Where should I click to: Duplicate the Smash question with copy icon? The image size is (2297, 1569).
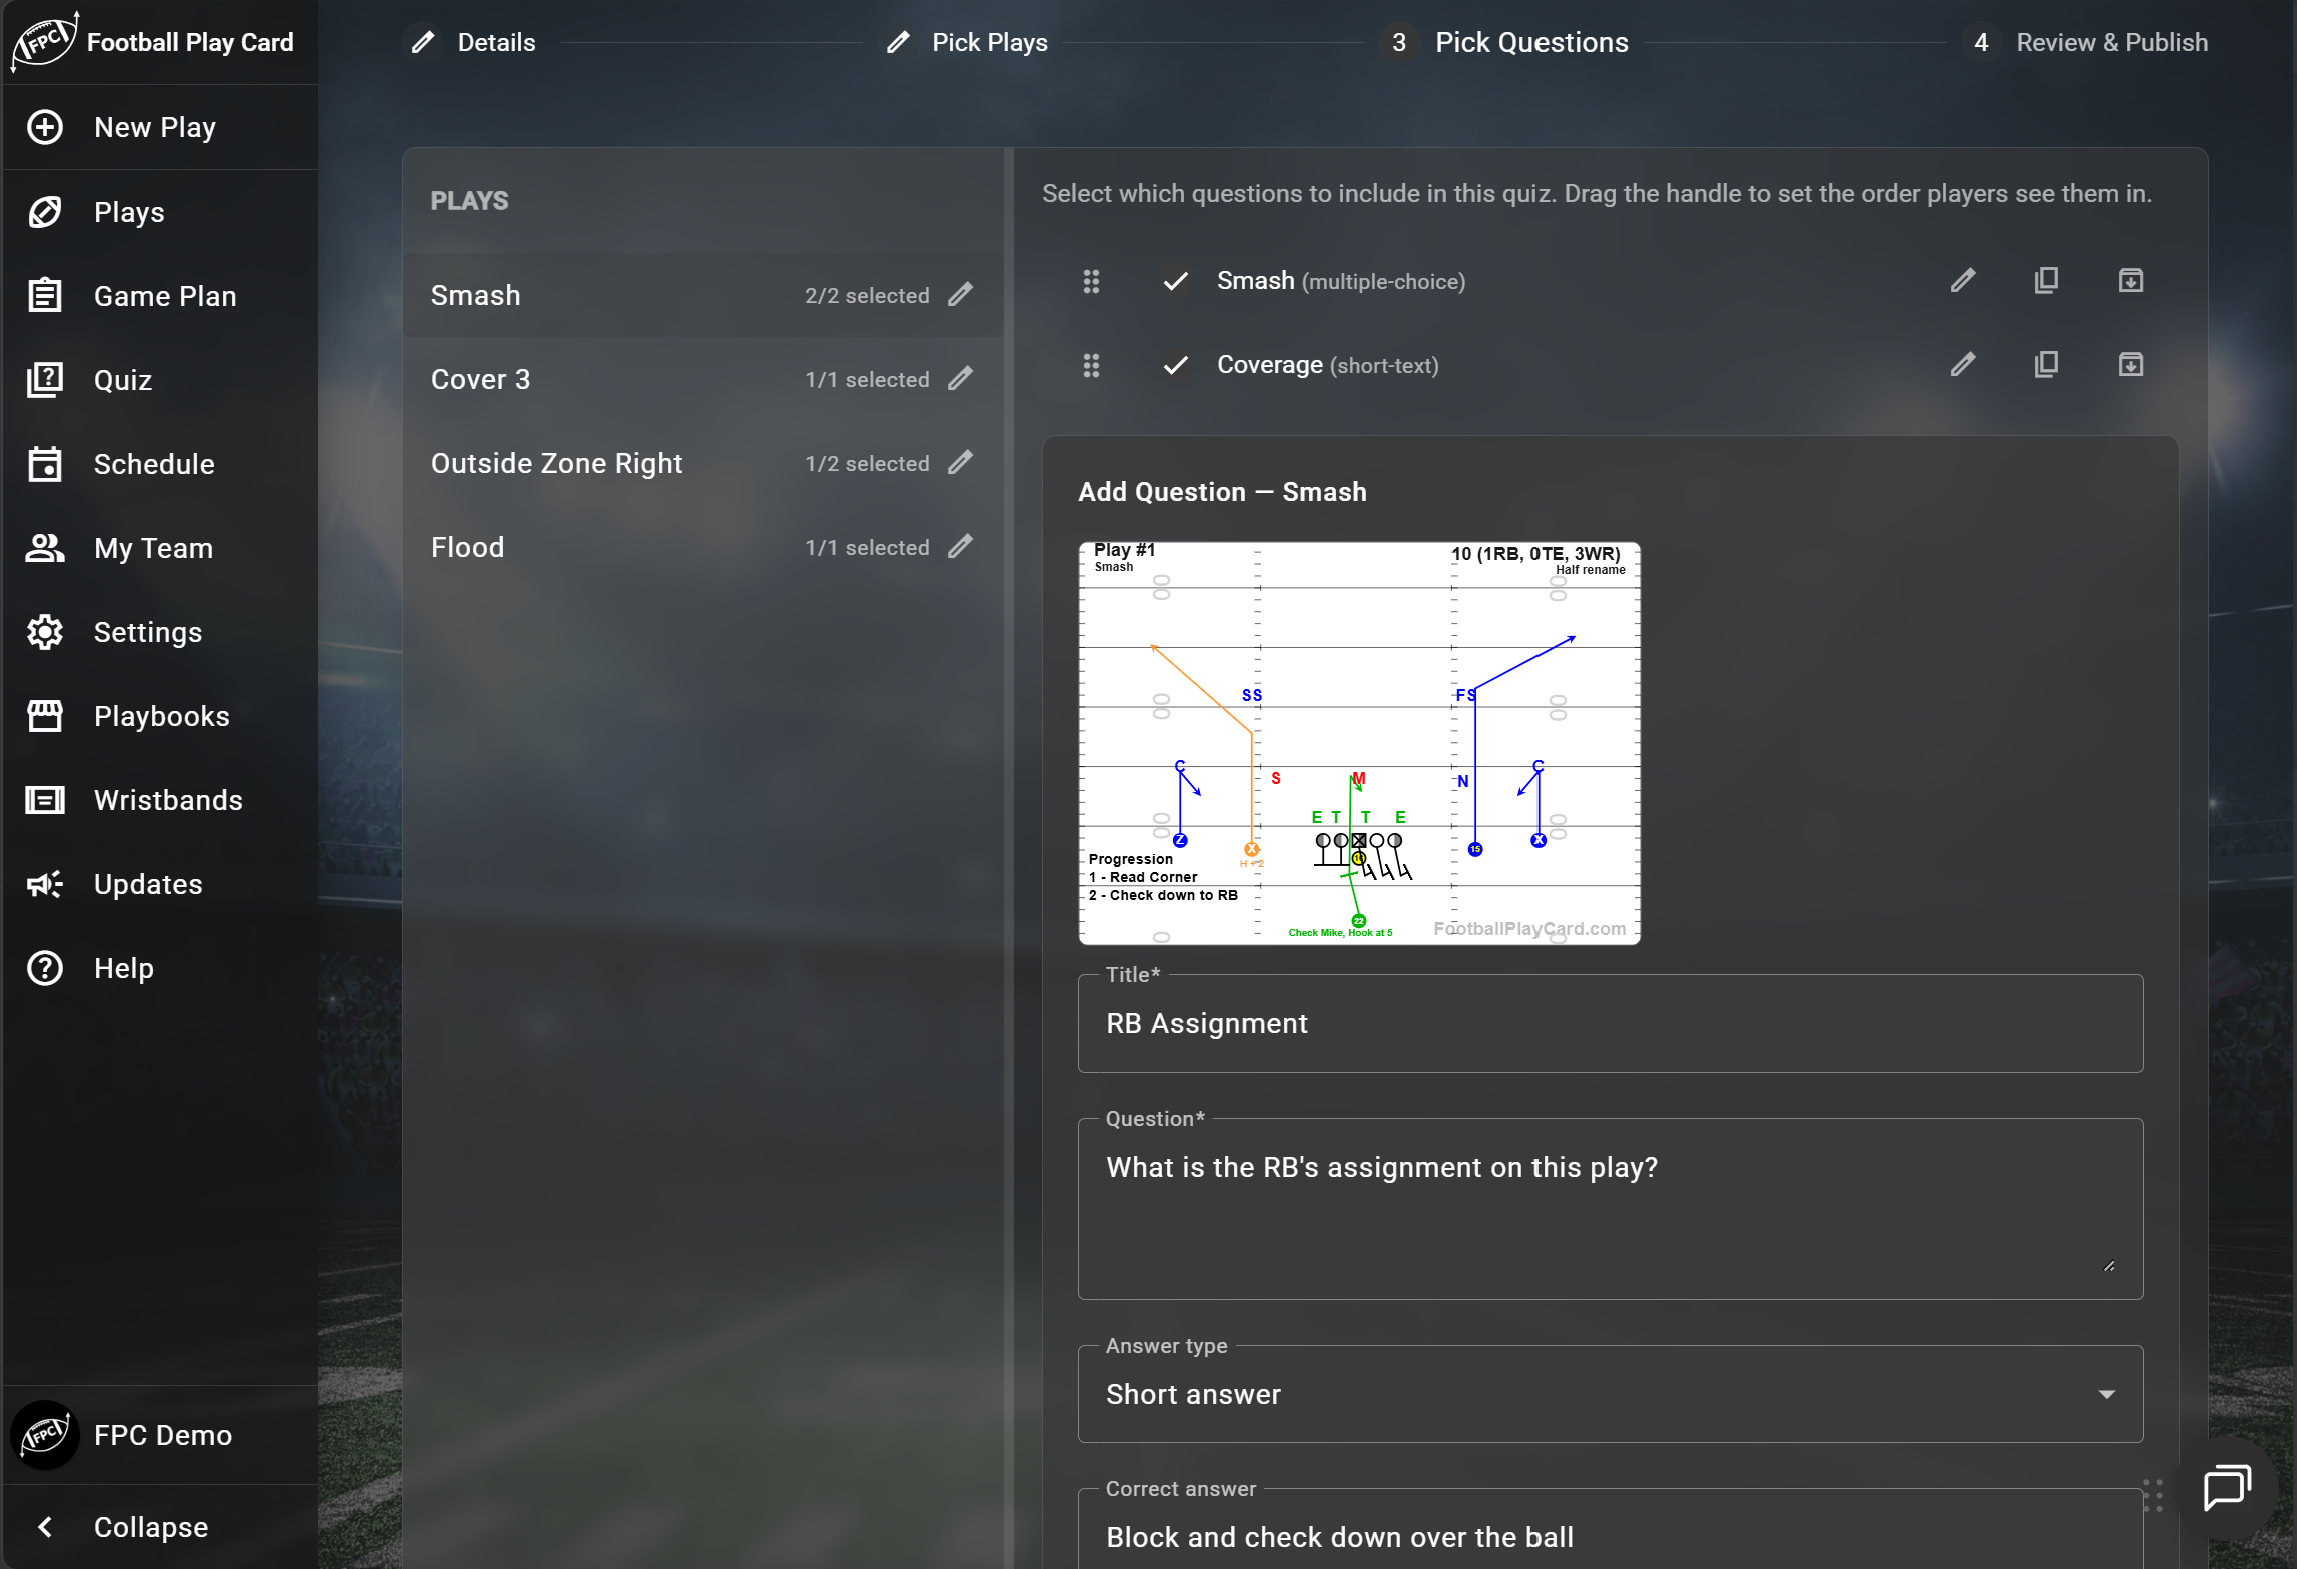[x=2046, y=281]
